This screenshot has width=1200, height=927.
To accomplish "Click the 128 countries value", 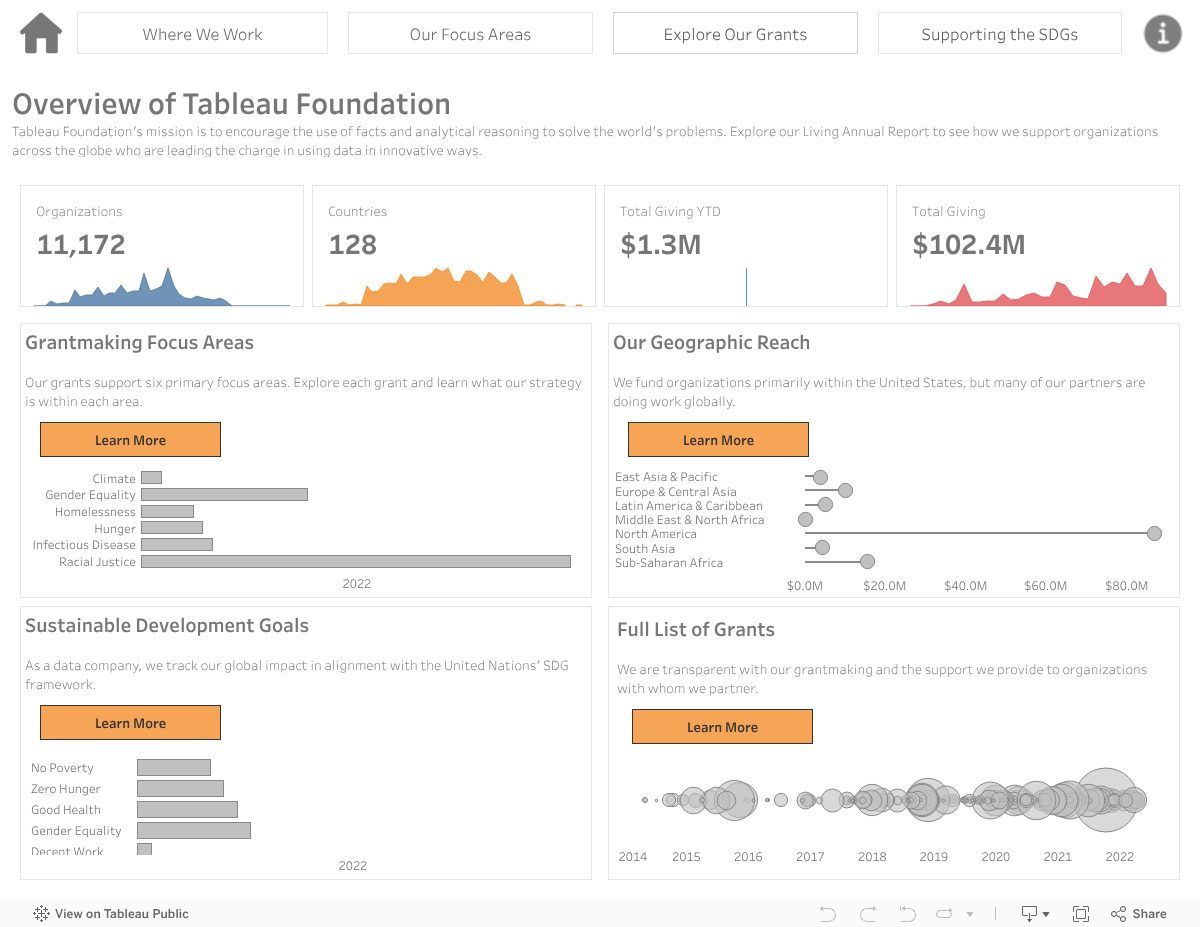I will 352,244.
